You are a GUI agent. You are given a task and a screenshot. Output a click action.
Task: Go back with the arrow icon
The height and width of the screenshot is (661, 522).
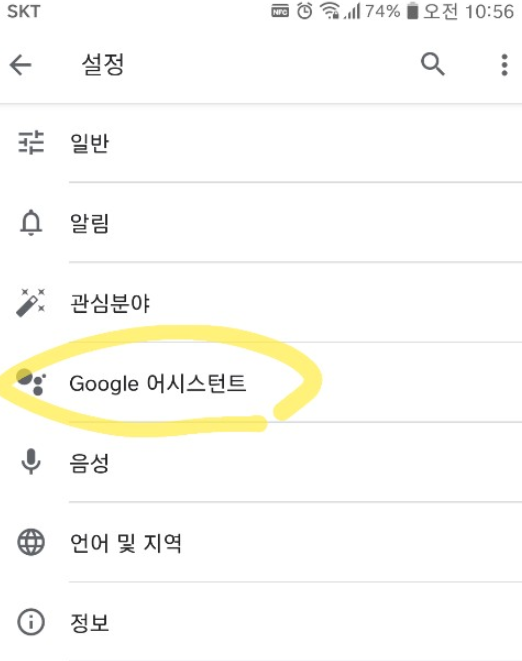pyautogui.click(x=21, y=65)
